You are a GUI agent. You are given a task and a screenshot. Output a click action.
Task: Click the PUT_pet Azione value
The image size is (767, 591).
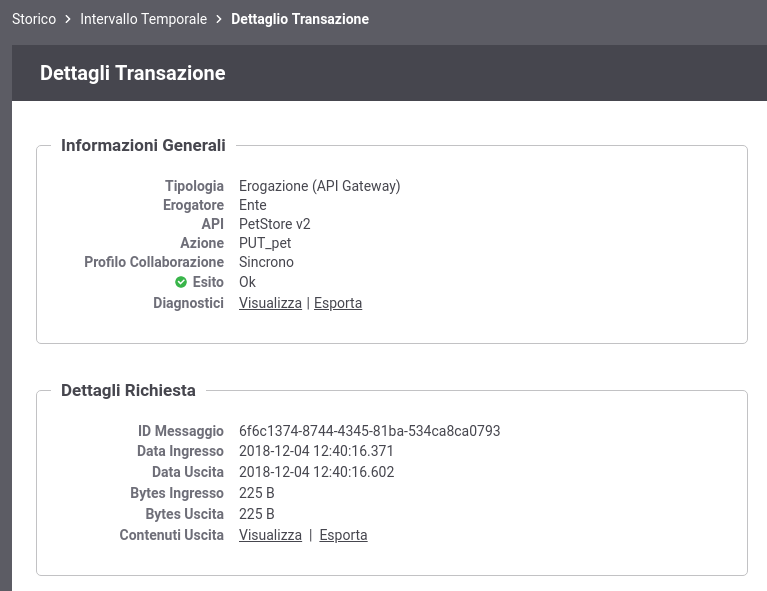pyautogui.click(x=265, y=243)
